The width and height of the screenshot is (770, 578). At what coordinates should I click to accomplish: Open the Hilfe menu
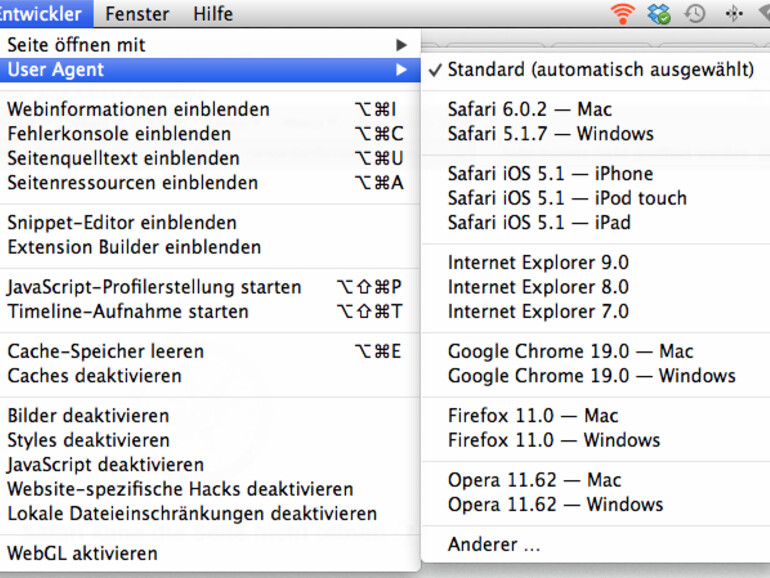click(x=212, y=14)
